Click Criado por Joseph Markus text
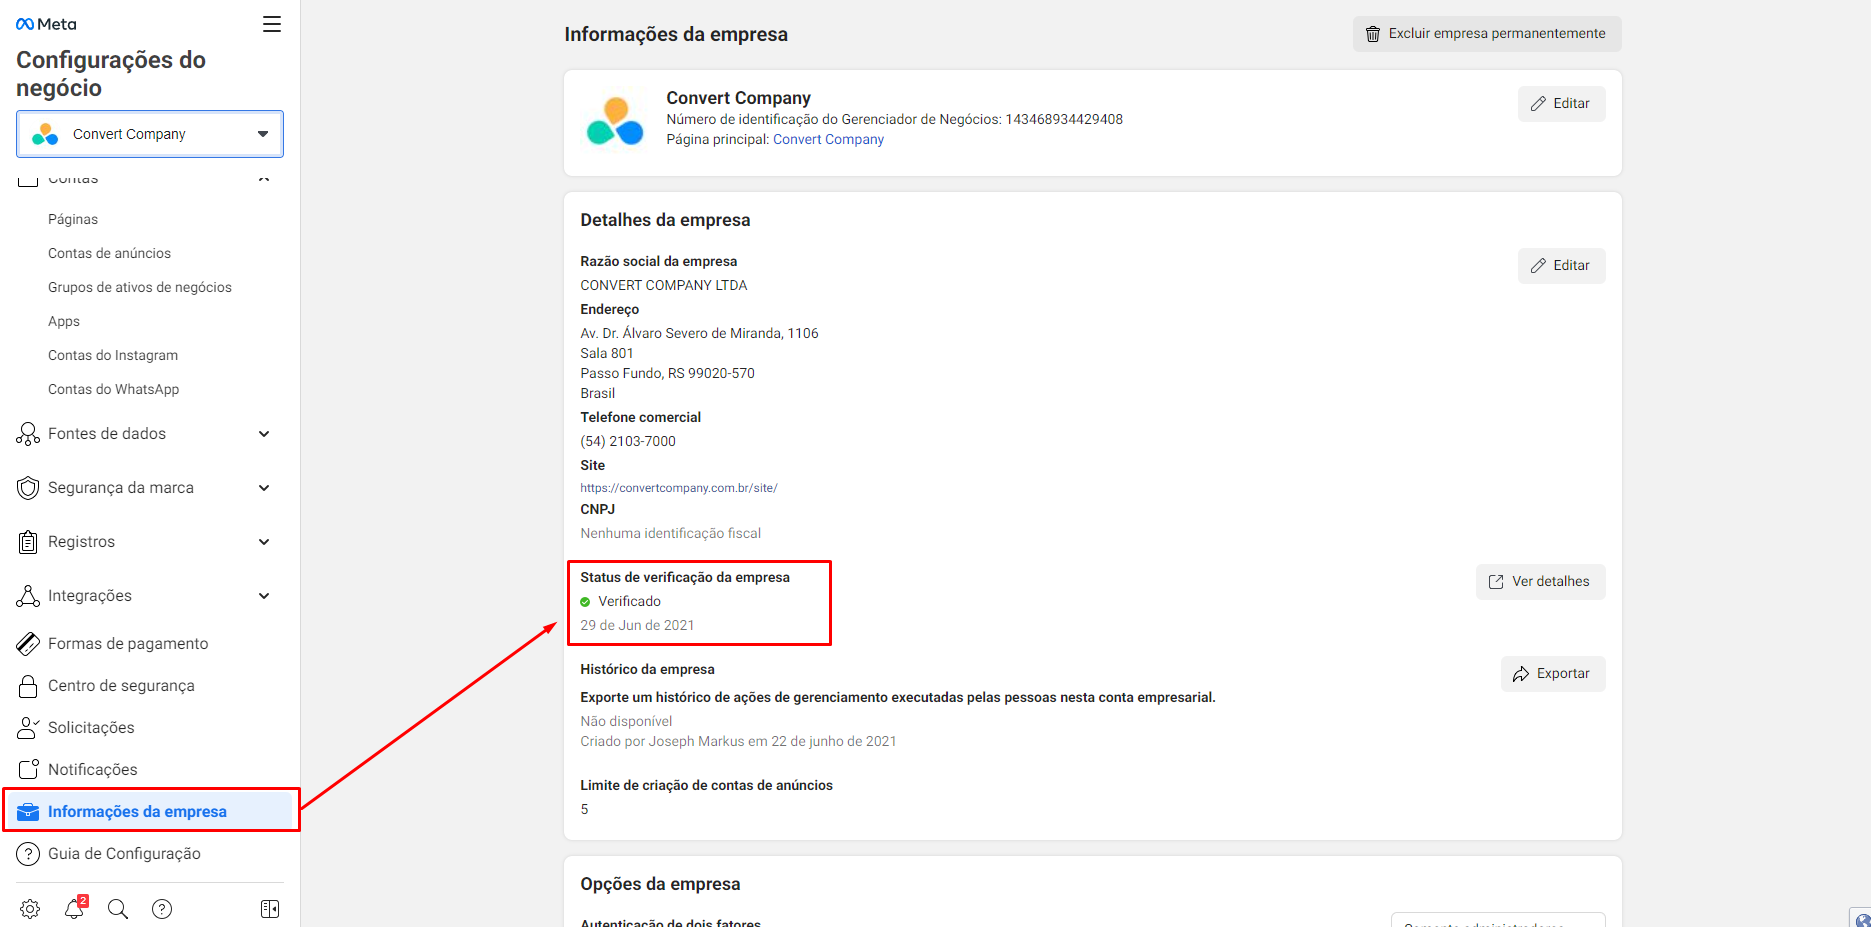The width and height of the screenshot is (1871, 927). (738, 742)
